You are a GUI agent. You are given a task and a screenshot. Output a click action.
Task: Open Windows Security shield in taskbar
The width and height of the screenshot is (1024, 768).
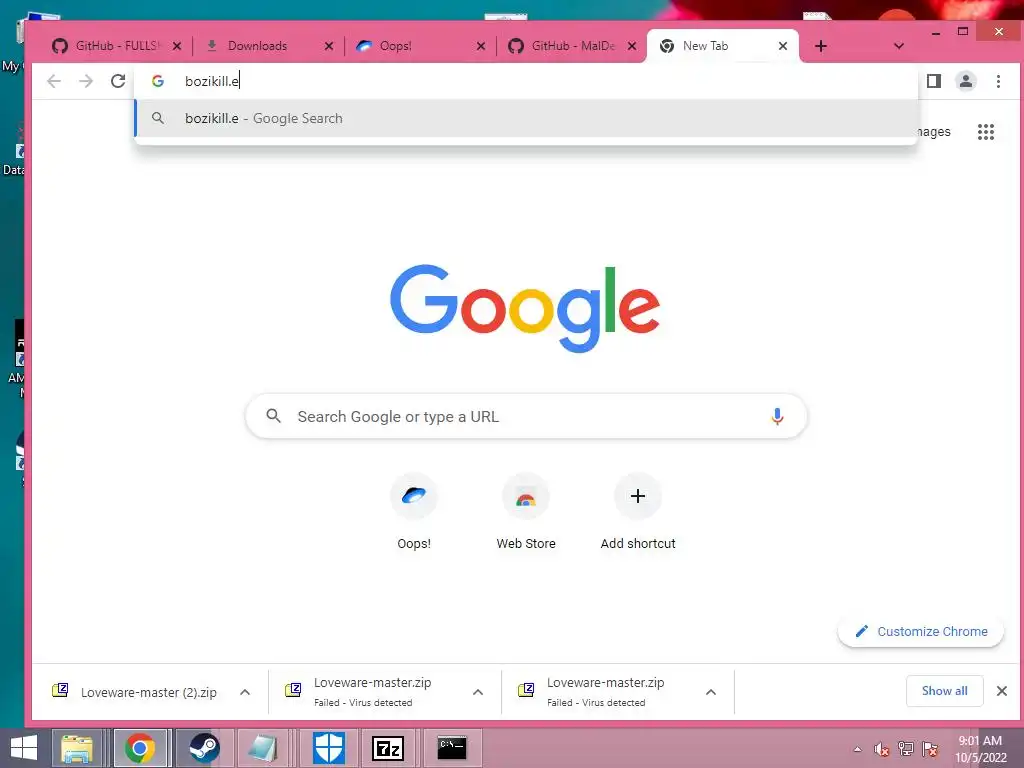point(328,748)
